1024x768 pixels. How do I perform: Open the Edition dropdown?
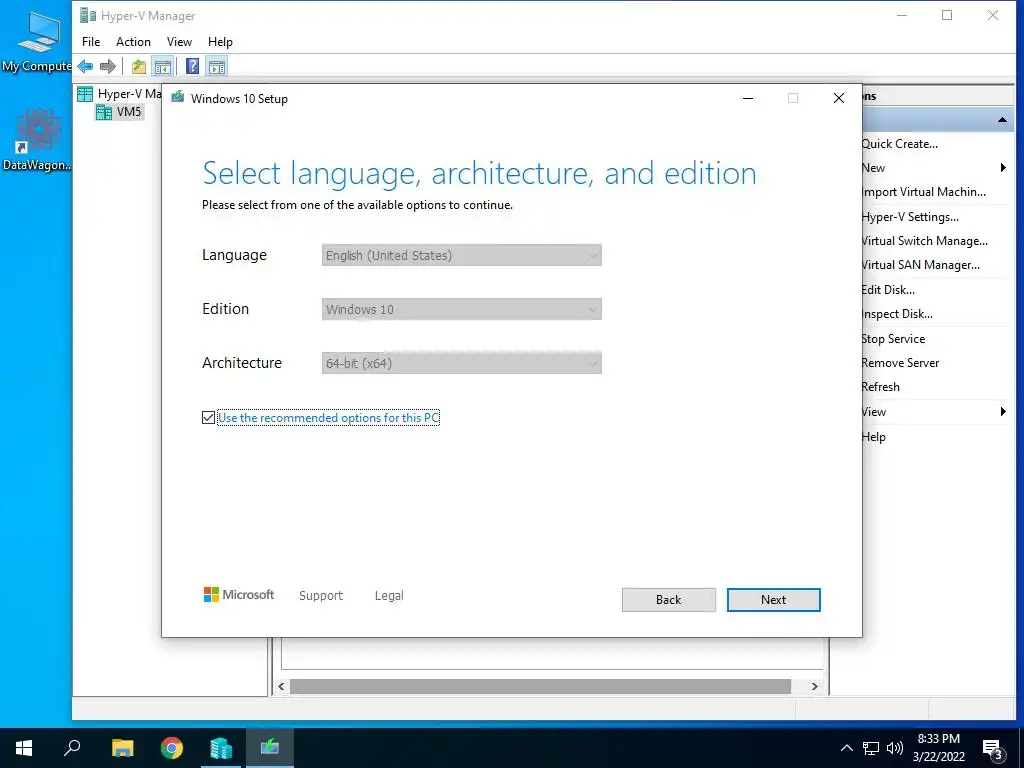click(462, 310)
